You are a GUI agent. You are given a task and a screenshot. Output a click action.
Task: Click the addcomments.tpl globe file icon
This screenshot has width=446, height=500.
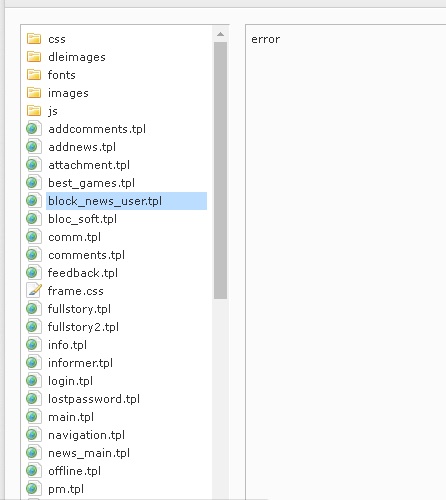pyautogui.click(x=34, y=129)
